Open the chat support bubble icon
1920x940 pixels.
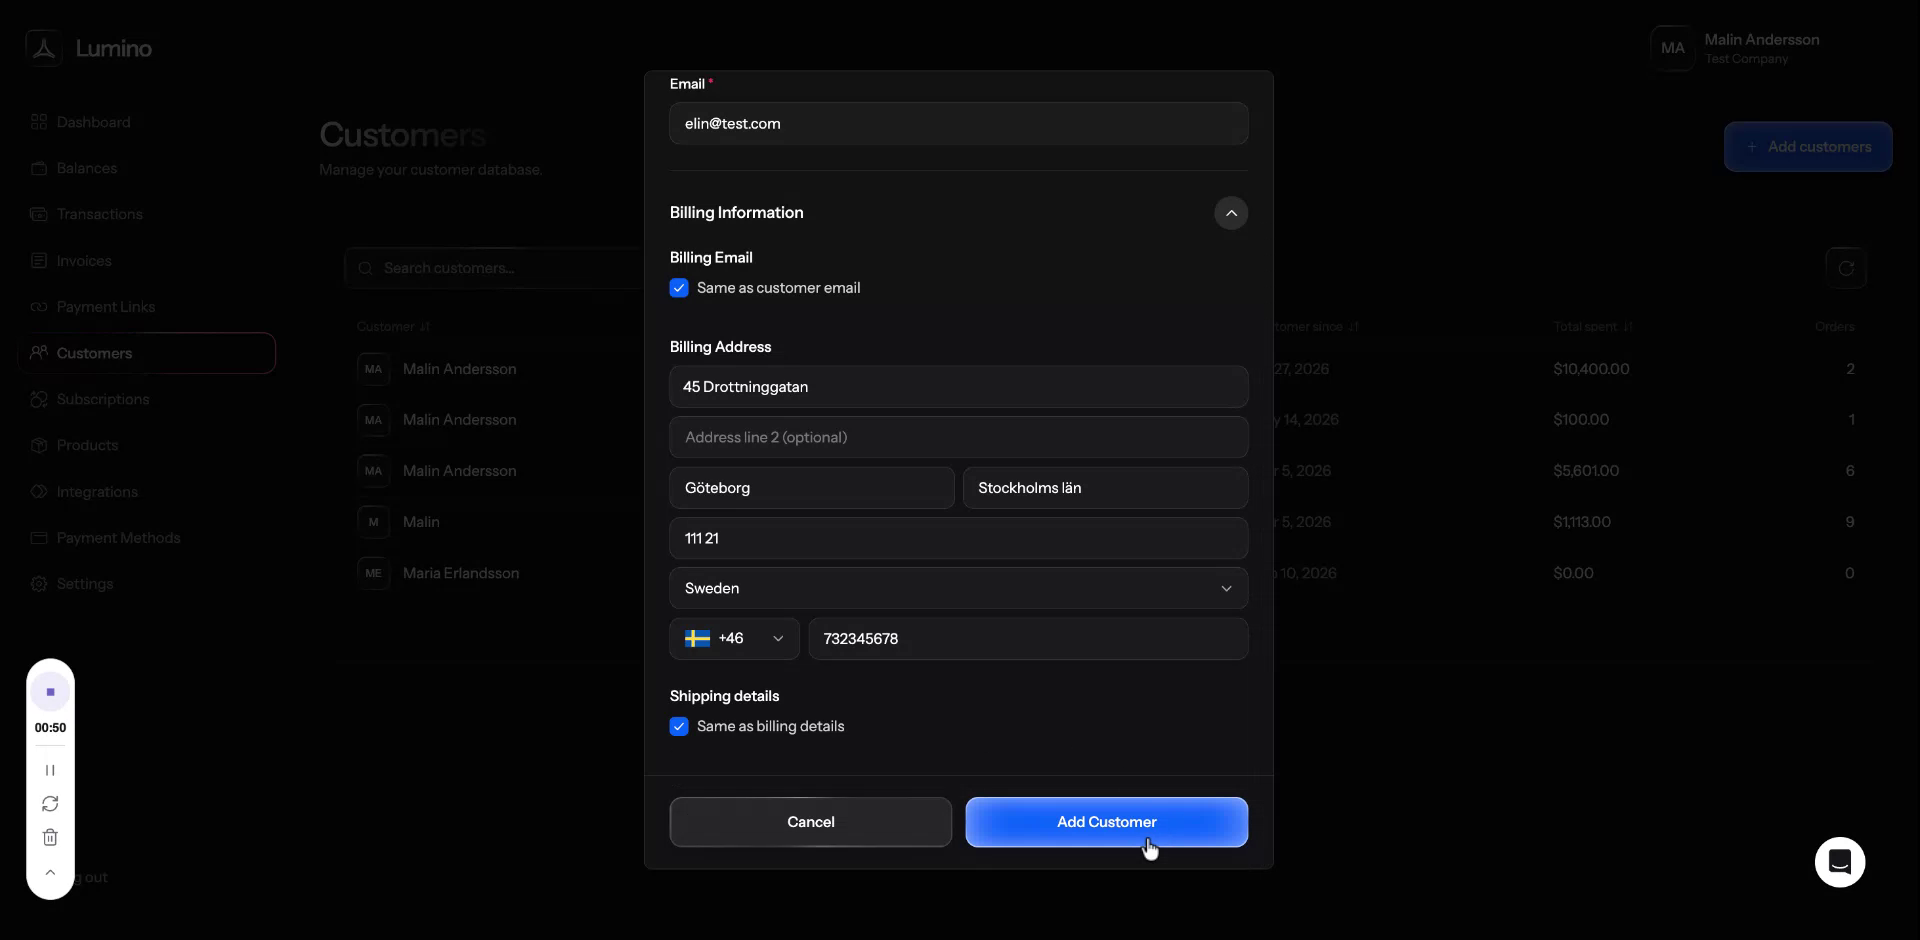click(x=1840, y=862)
